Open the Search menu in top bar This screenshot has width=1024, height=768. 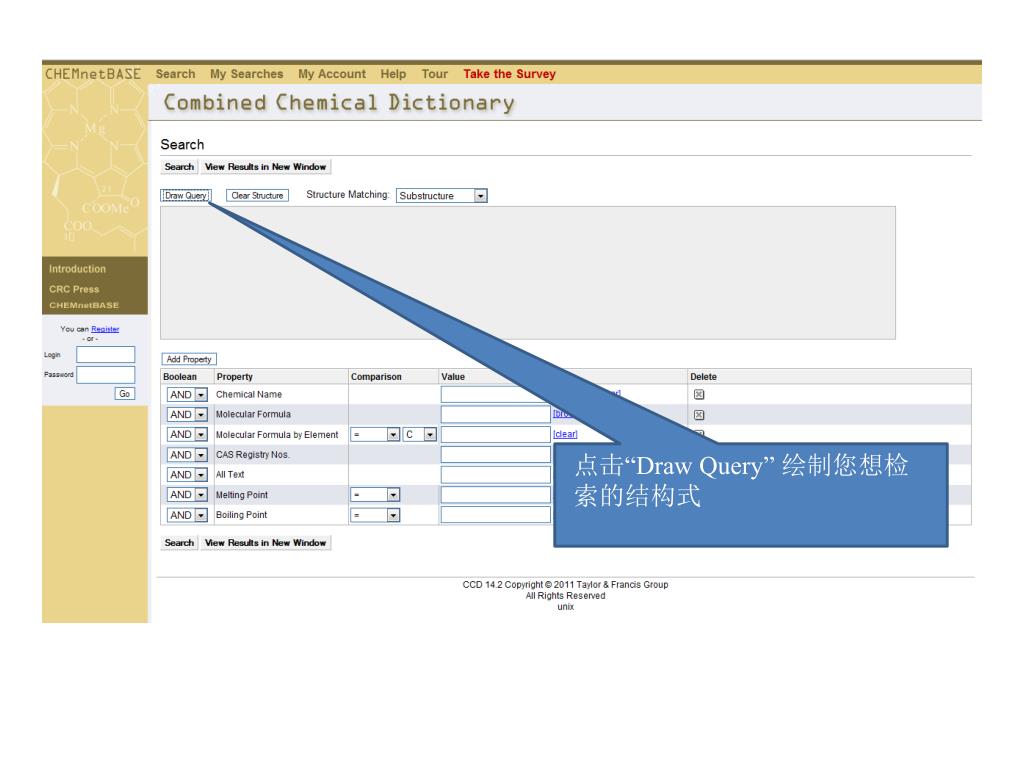[x=175, y=74]
